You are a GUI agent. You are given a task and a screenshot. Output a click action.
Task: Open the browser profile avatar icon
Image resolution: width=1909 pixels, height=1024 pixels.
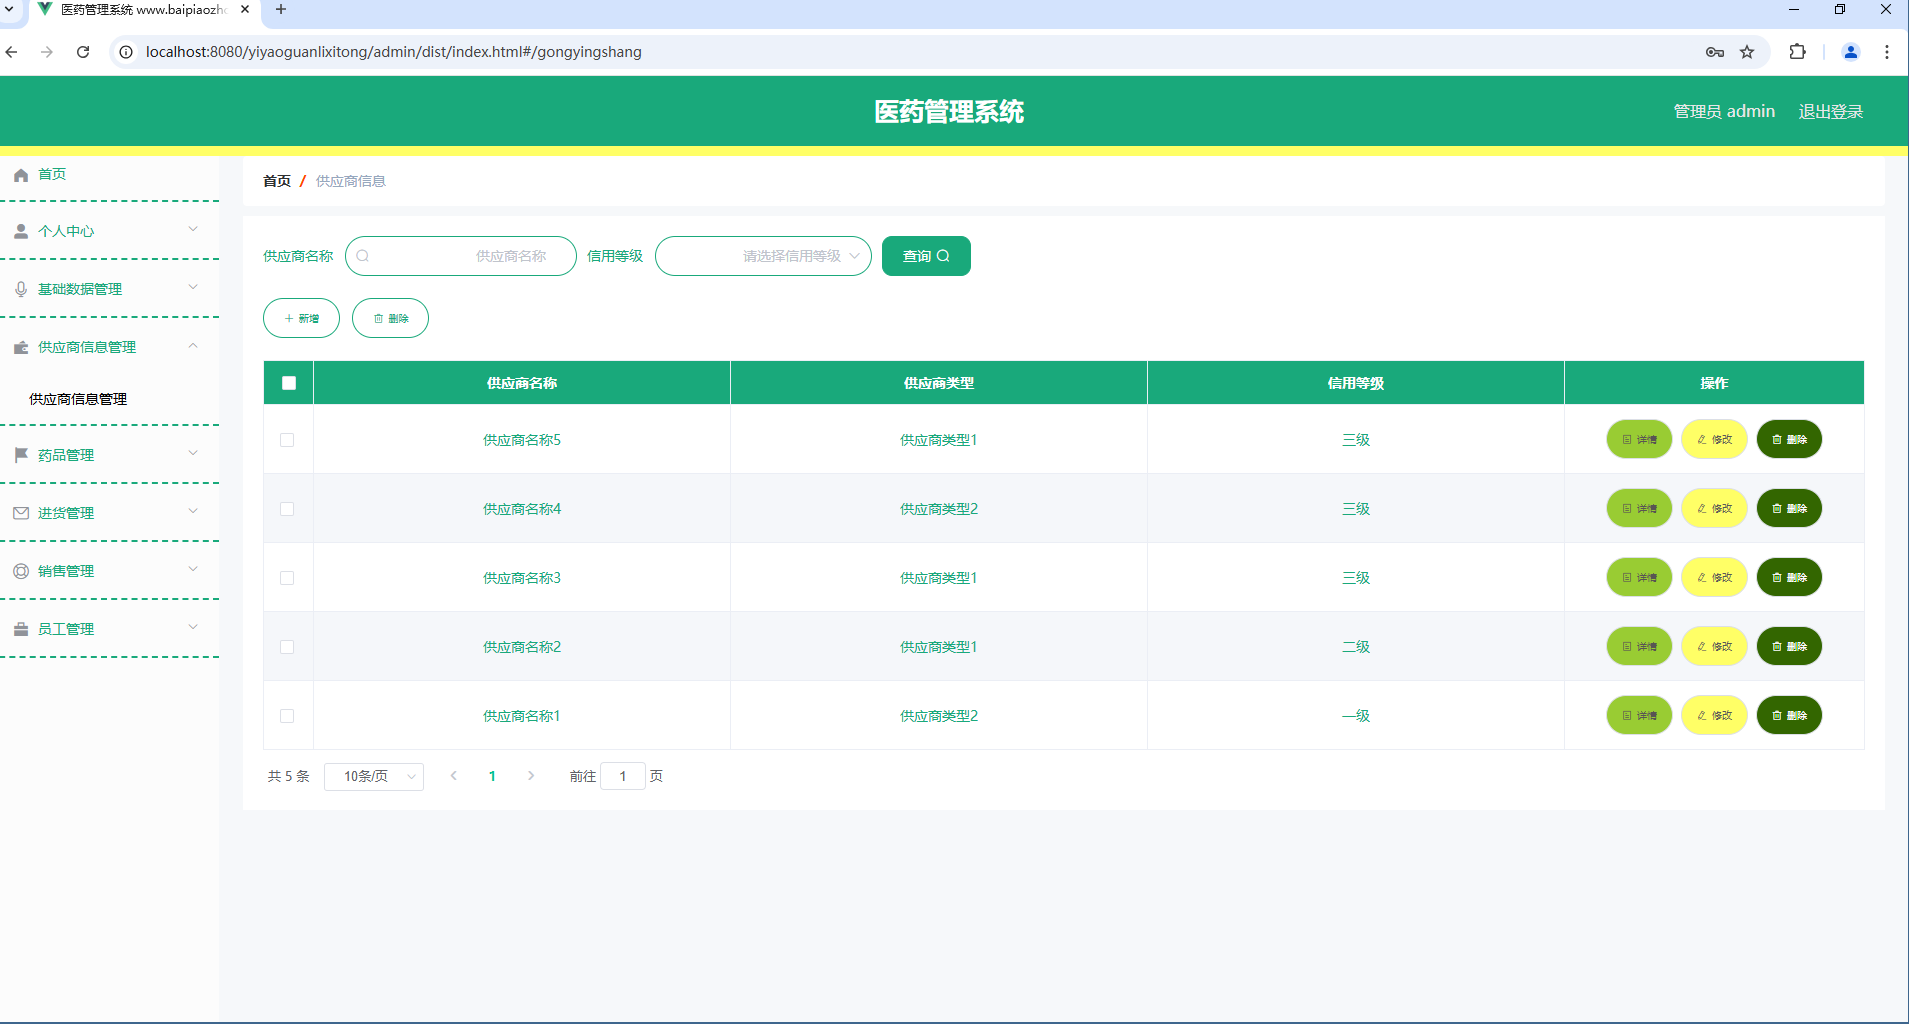[x=1850, y=52]
